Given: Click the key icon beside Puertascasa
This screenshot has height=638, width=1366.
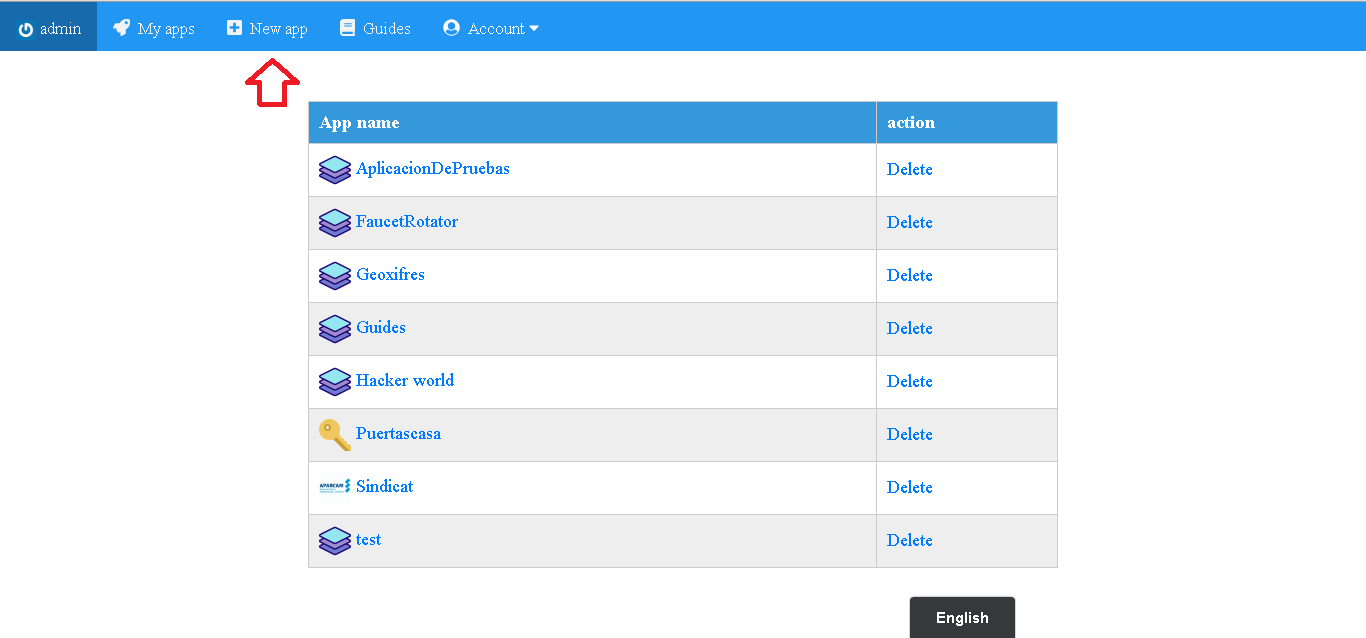Looking at the screenshot, I should (x=335, y=435).
